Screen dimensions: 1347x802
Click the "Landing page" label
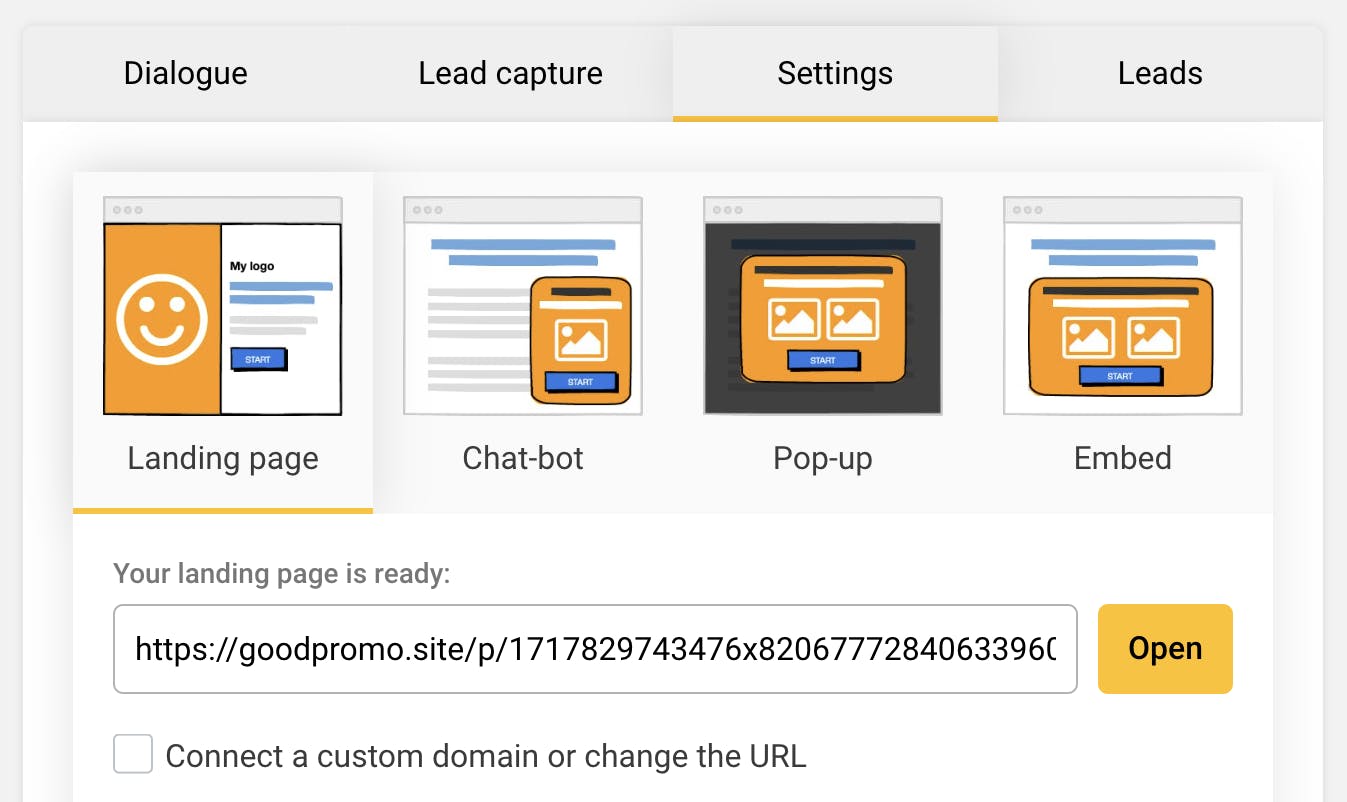[x=223, y=459]
